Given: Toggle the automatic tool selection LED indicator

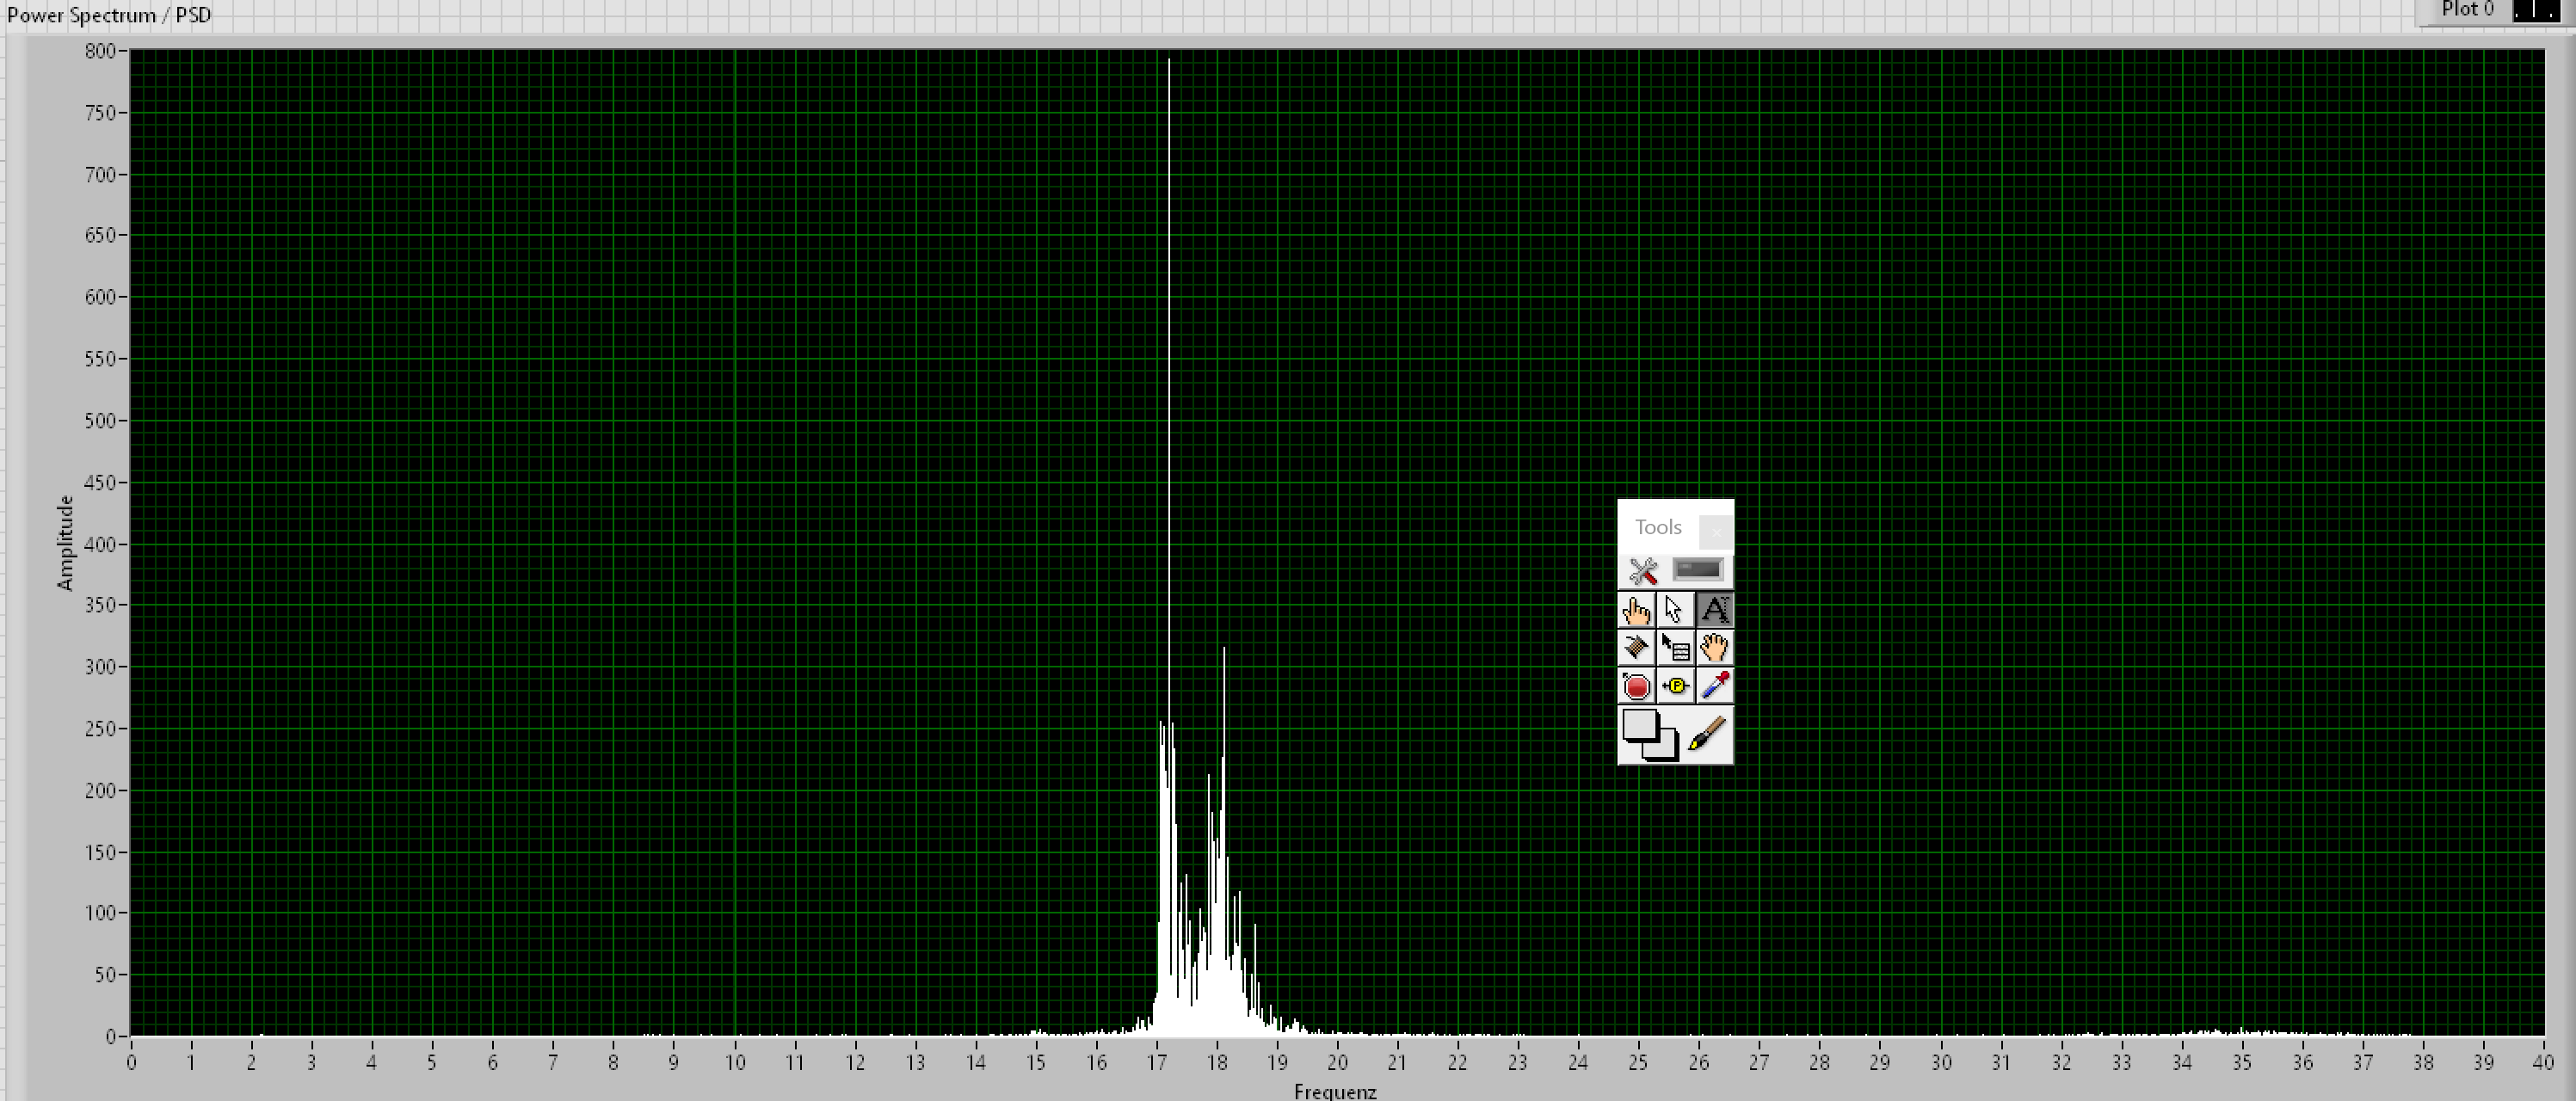Looking at the screenshot, I should (x=1697, y=570).
